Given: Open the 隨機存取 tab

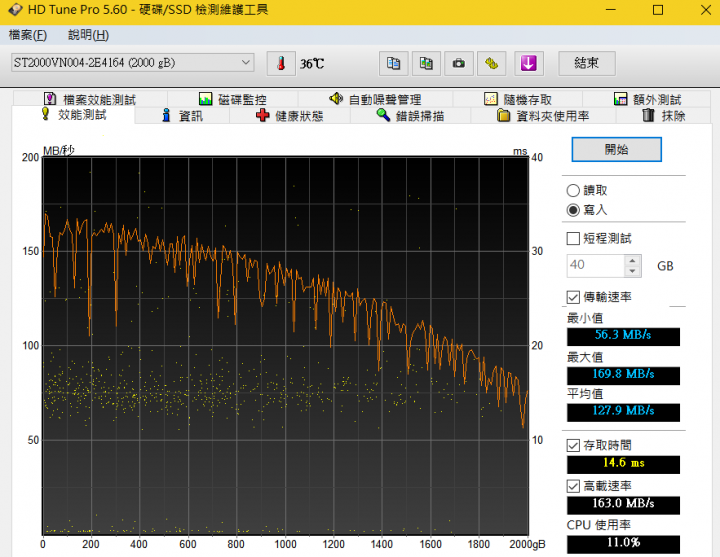Looking at the screenshot, I should click(x=518, y=99).
